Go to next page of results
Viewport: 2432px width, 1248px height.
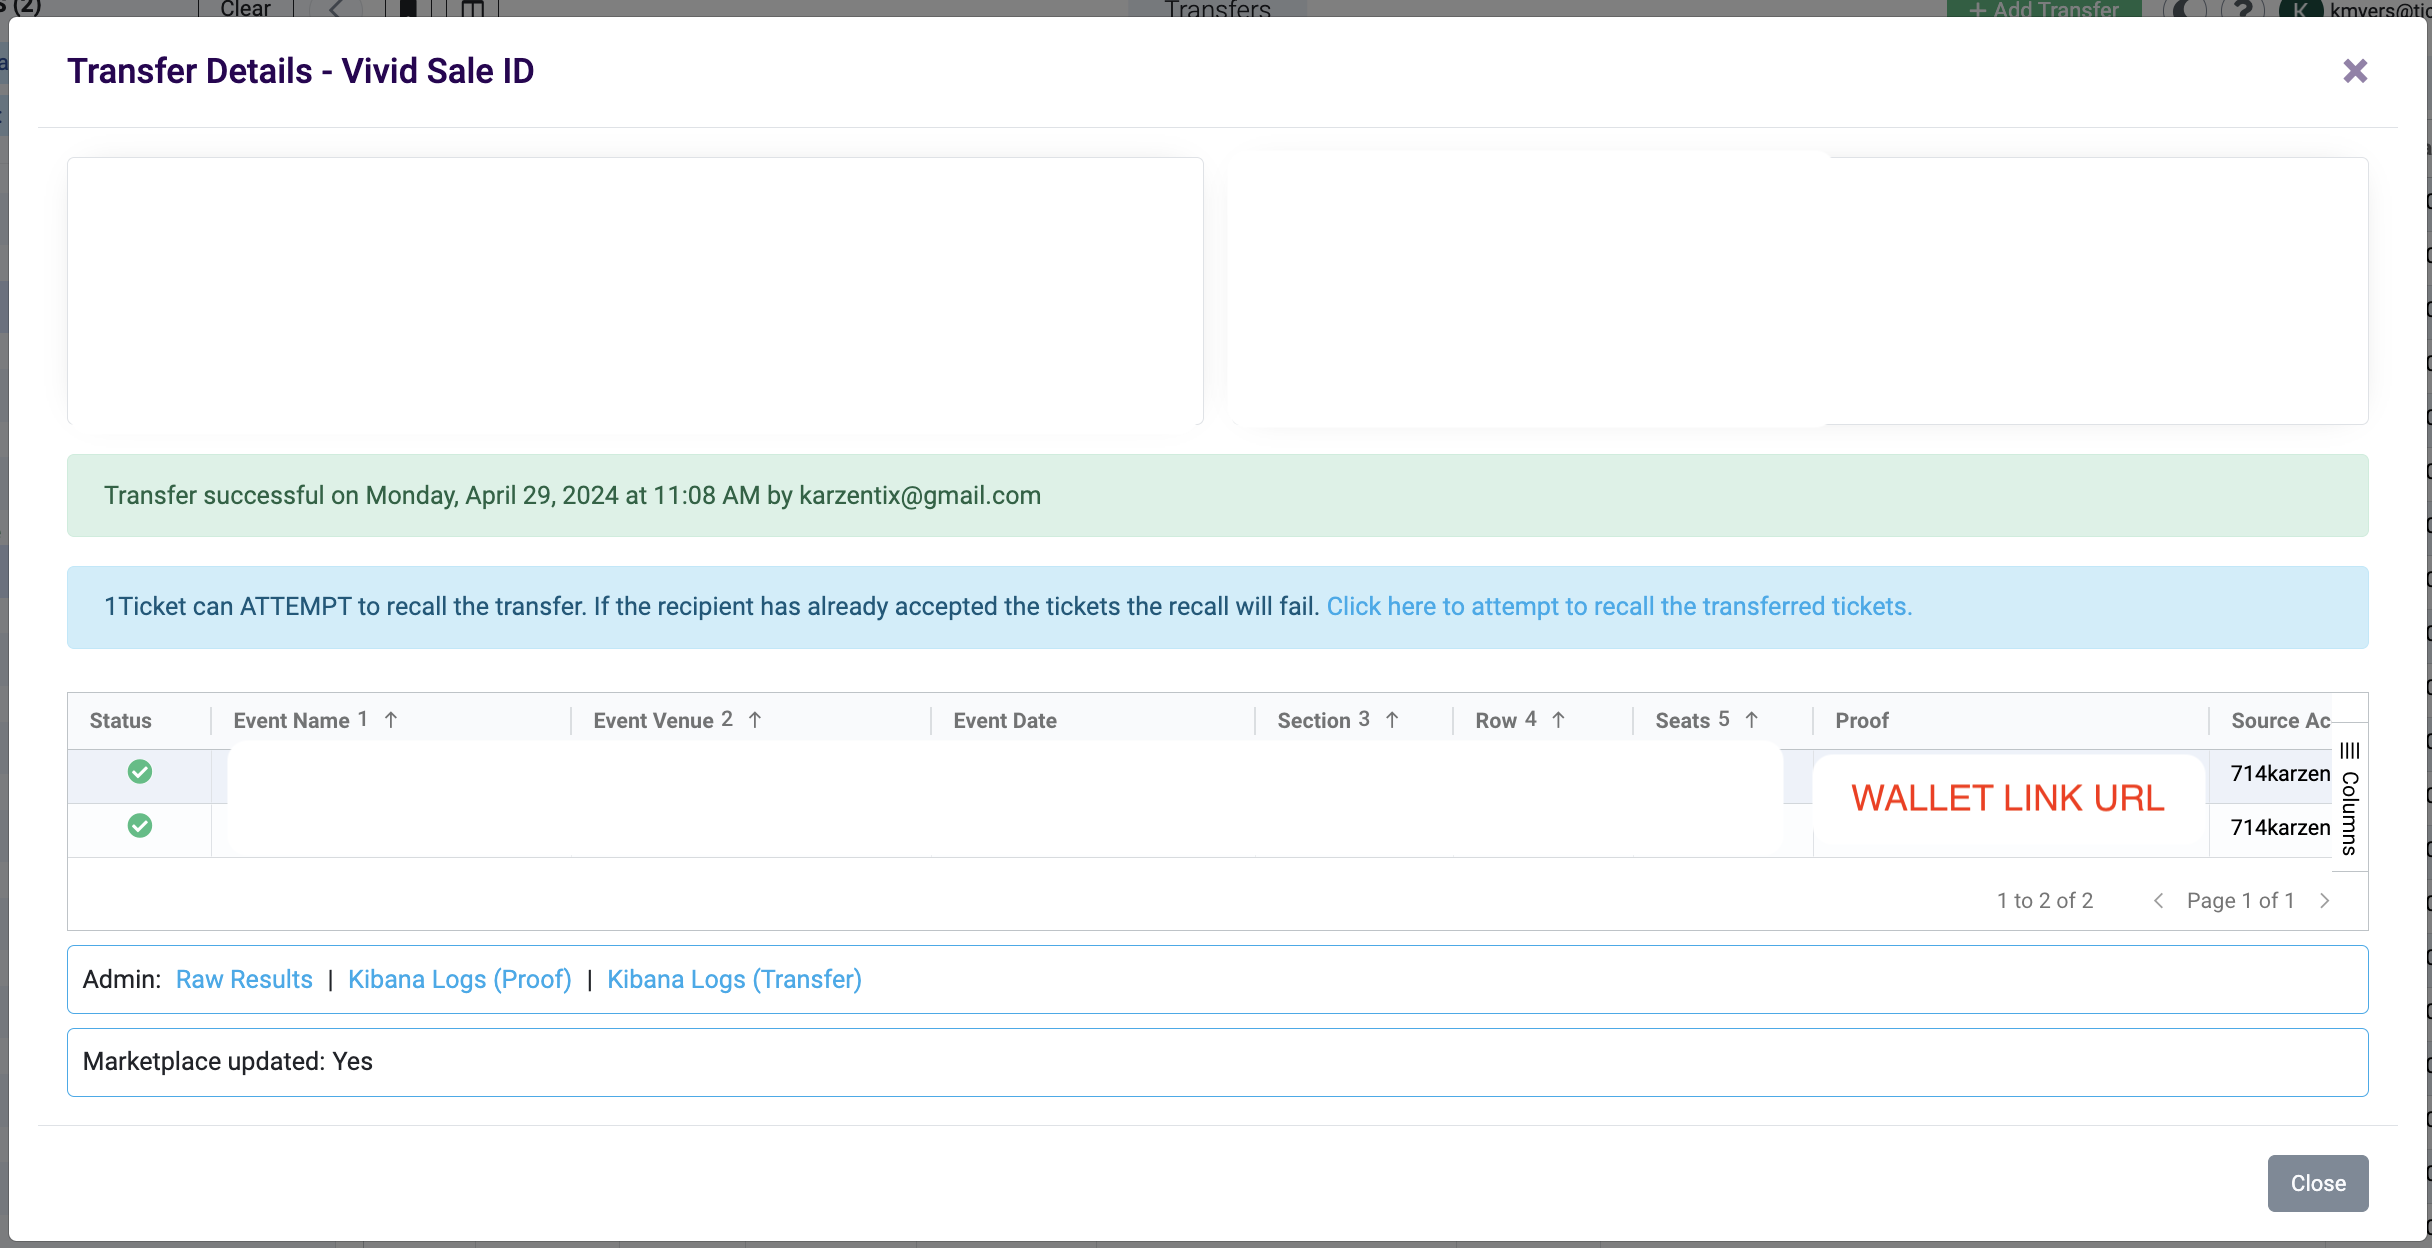click(2325, 901)
